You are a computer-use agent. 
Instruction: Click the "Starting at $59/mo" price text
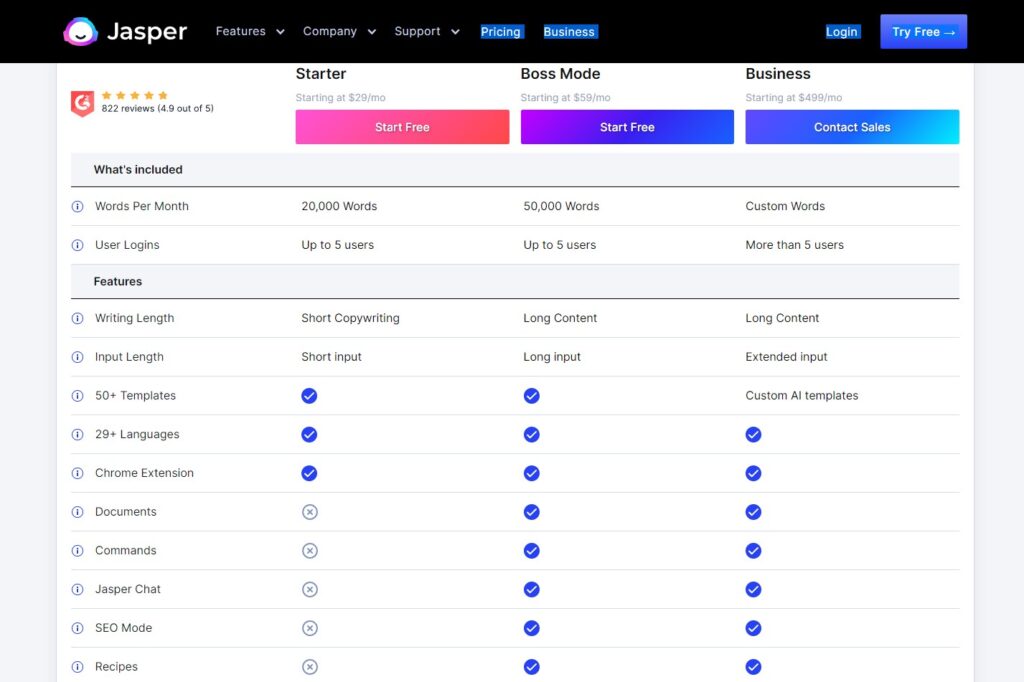pos(566,97)
